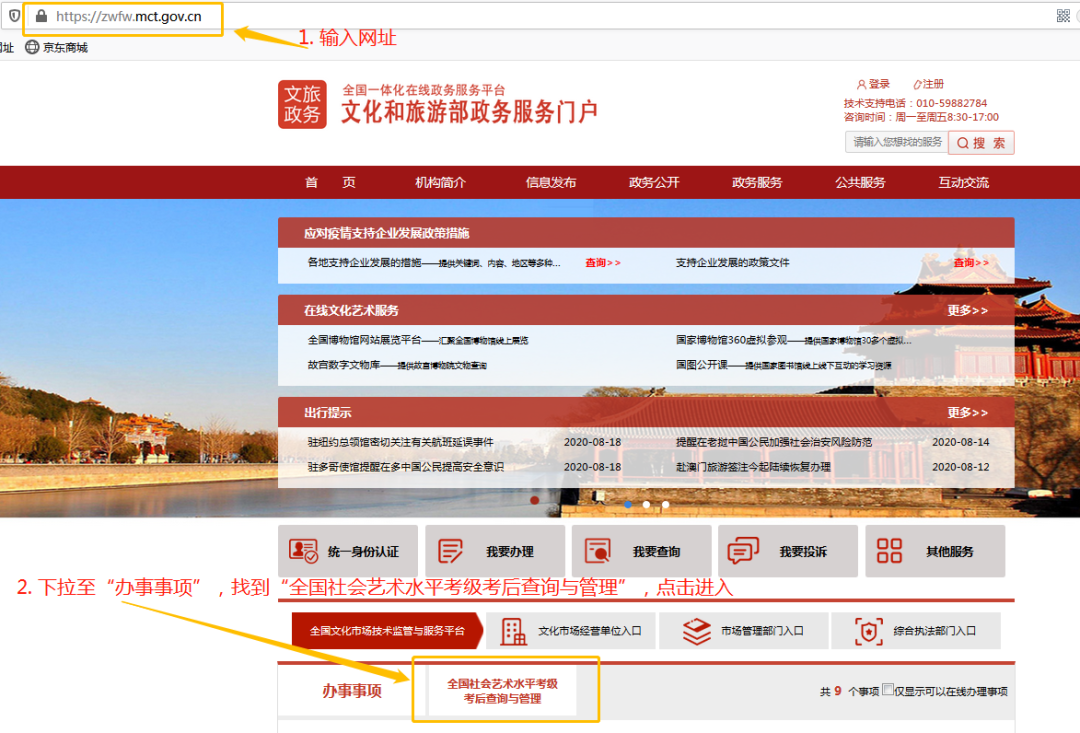This screenshot has height=733, width=1080.
Task: Click the shield icon for 综合执法部门入口
Action: point(869,630)
